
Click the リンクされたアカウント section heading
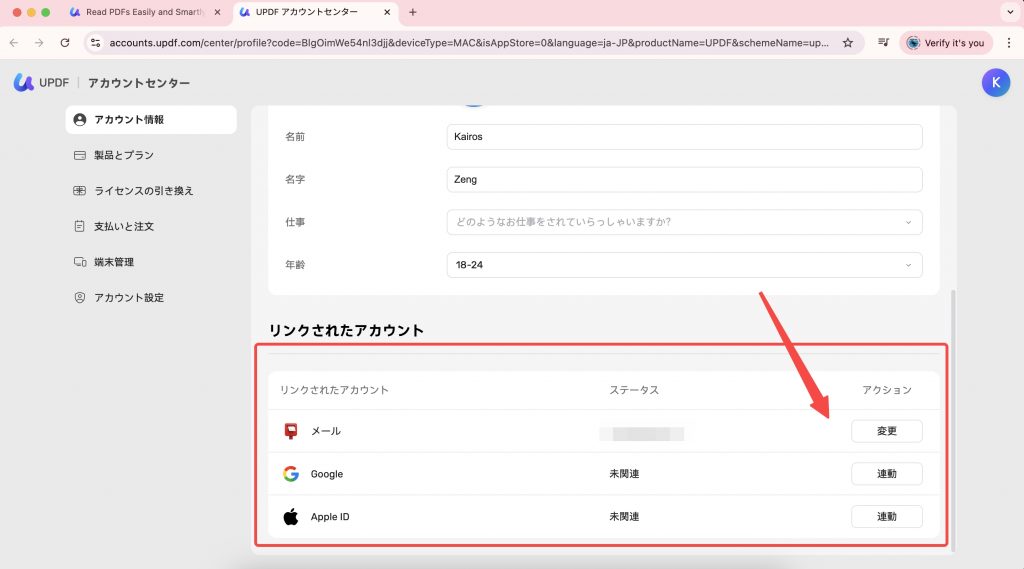(346, 331)
